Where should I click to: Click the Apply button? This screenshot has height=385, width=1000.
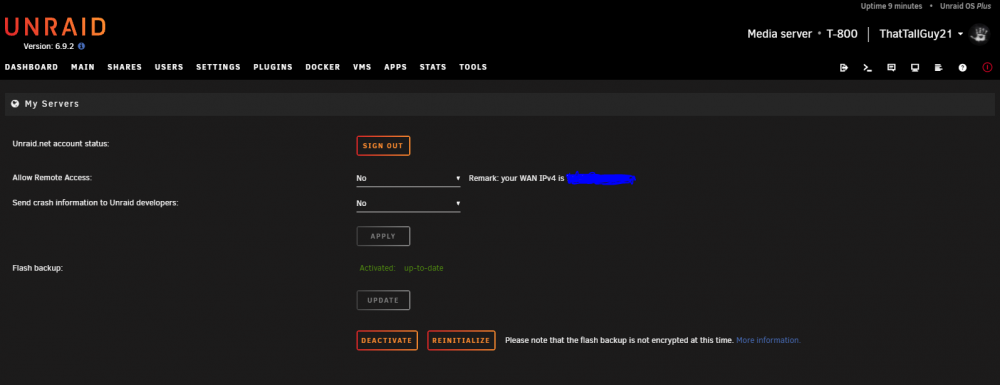(383, 236)
